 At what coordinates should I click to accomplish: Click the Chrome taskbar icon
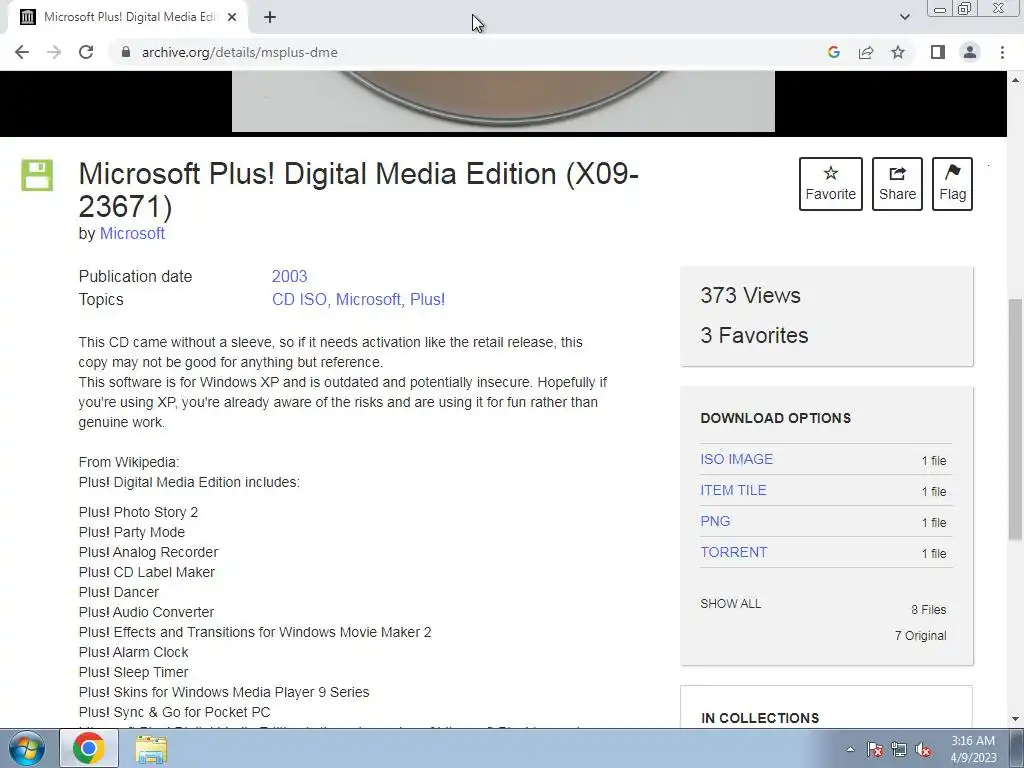[x=89, y=748]
